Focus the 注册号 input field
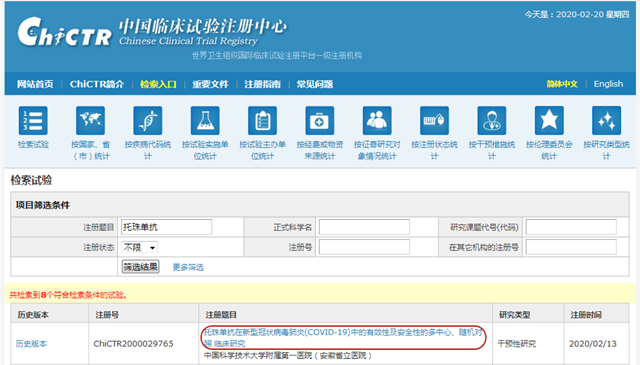 coord(364,247)
